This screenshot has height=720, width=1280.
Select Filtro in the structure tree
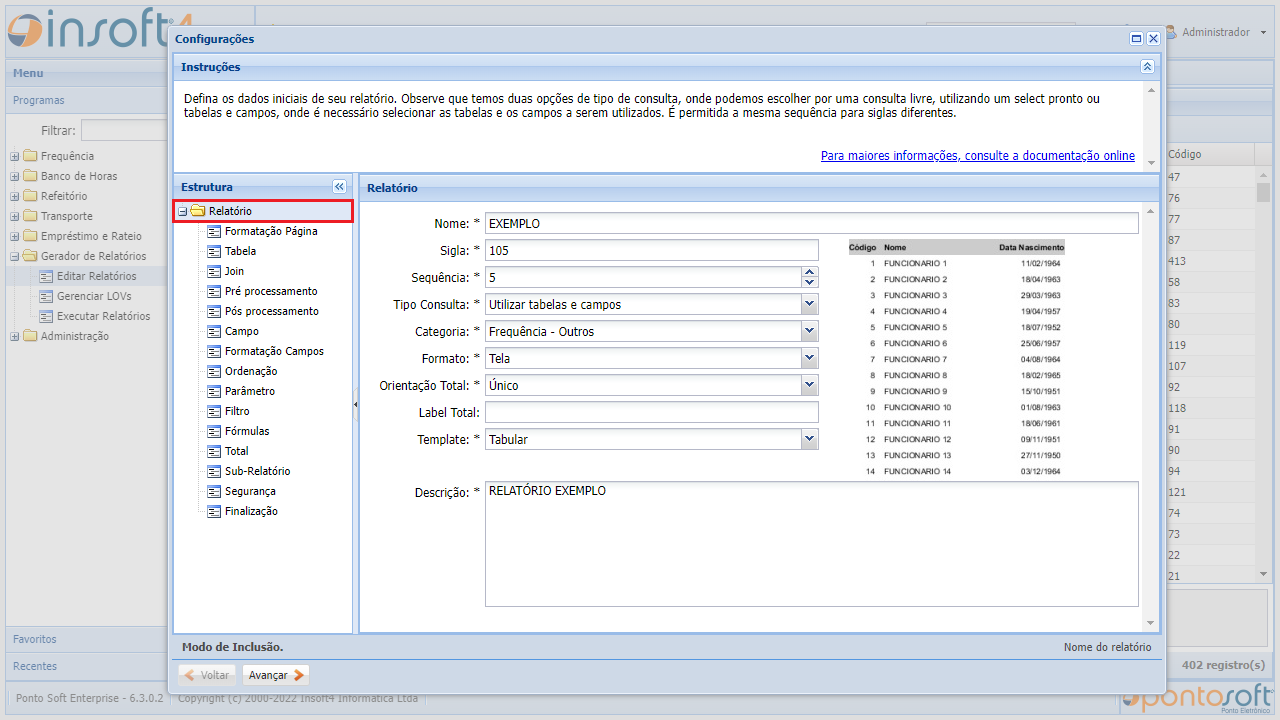(x=237, y=411)
